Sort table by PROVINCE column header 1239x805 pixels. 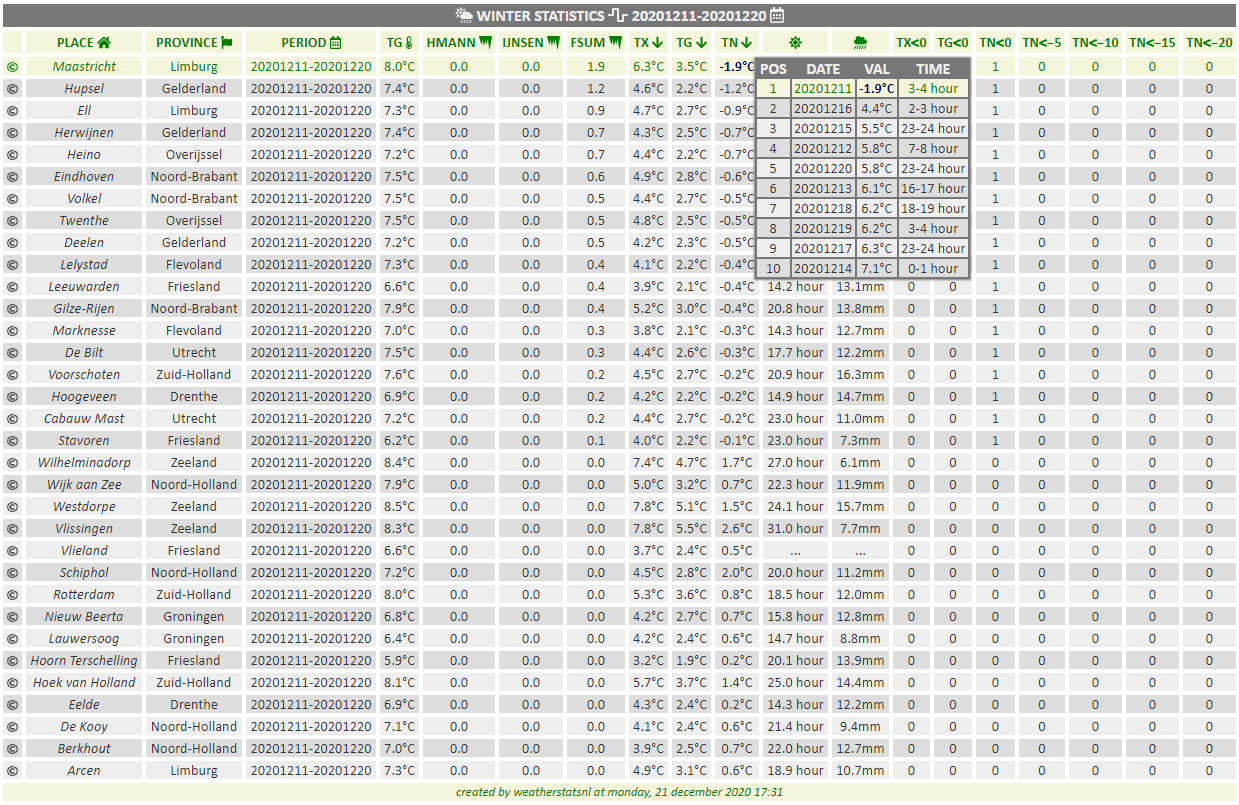(x=194, y=43)
